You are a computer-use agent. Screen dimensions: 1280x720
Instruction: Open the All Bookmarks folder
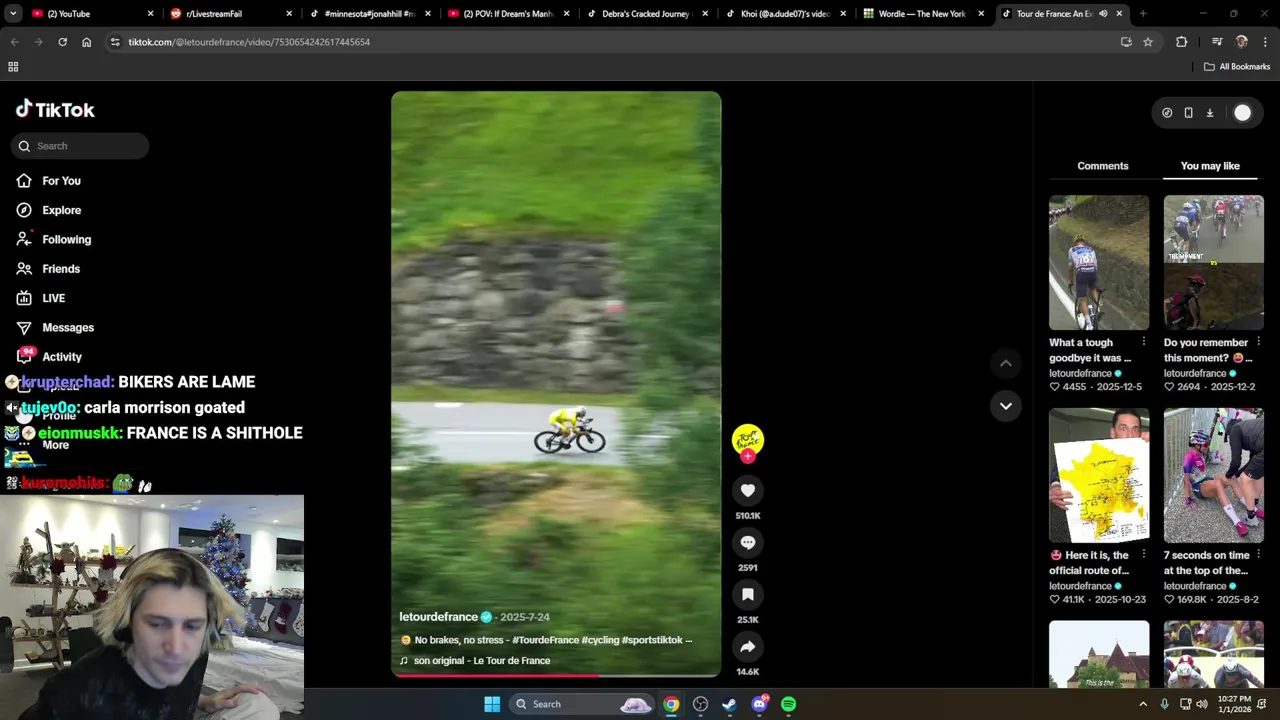[1237, 67]
